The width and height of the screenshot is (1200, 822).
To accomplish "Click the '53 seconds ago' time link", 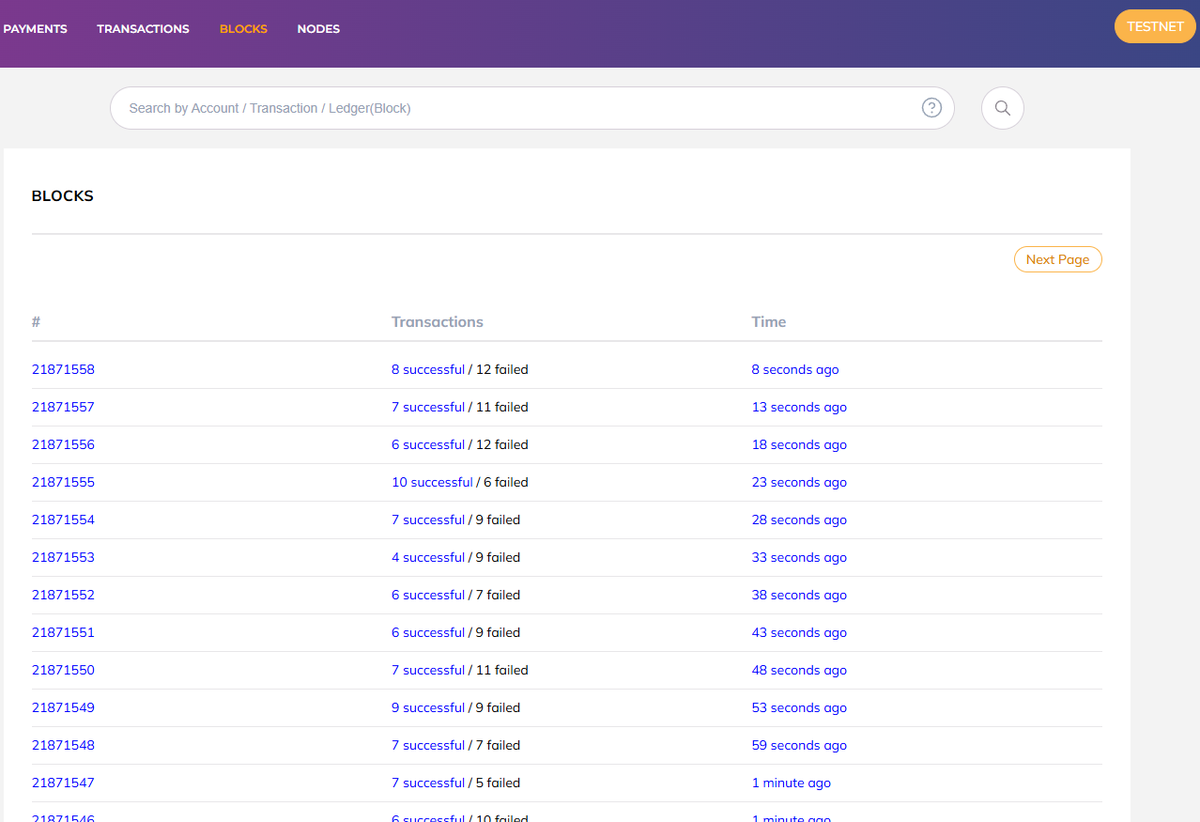I will pos(799,708).
